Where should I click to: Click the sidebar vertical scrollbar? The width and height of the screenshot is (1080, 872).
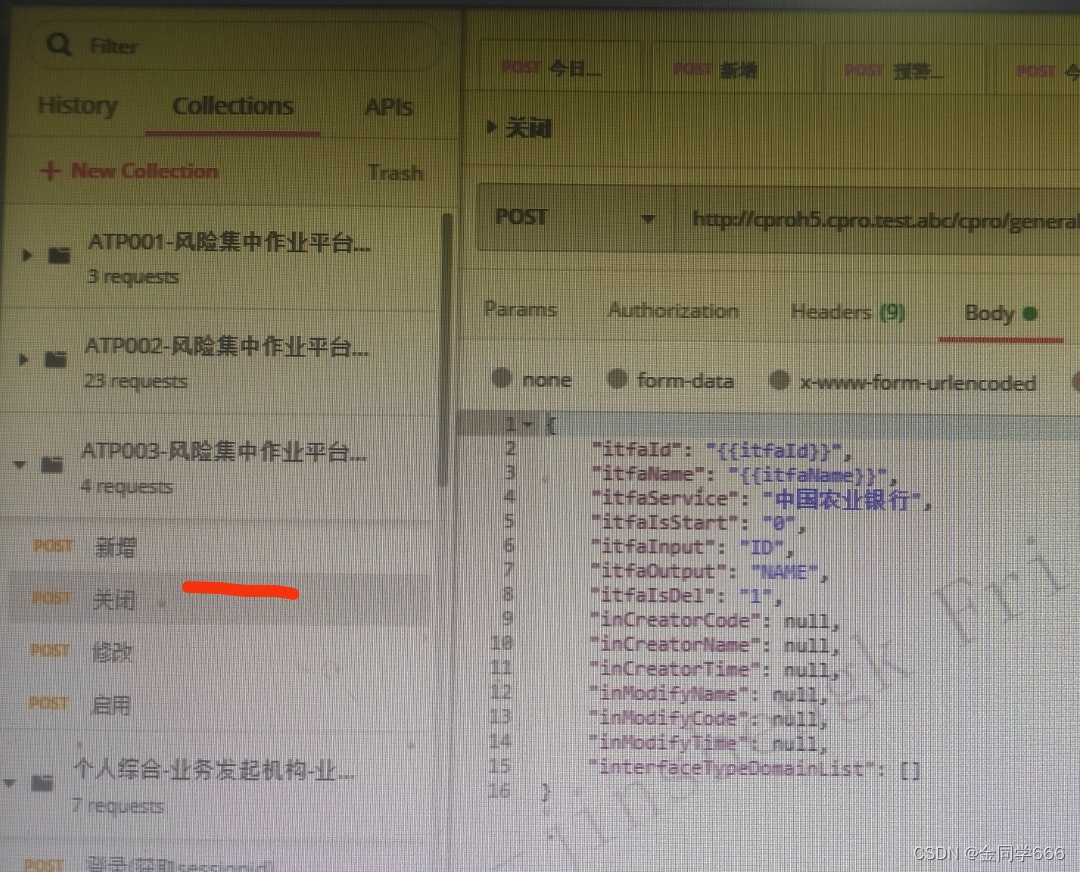(x=447, y=350)
